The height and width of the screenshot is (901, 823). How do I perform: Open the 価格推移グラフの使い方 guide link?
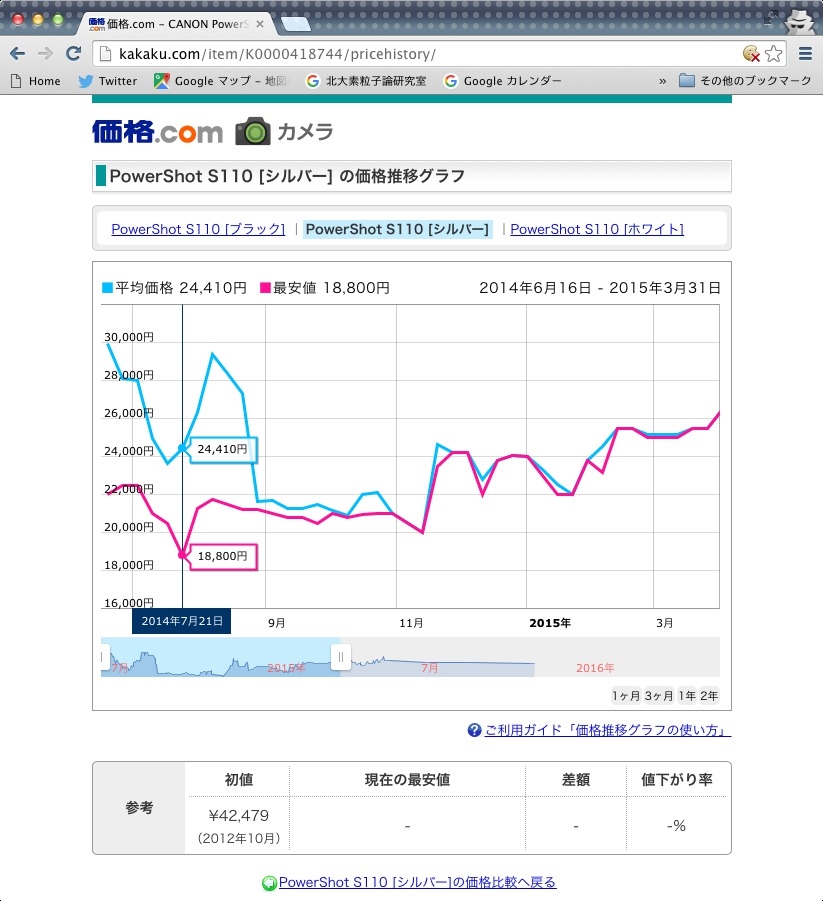[x=607, y=730]
